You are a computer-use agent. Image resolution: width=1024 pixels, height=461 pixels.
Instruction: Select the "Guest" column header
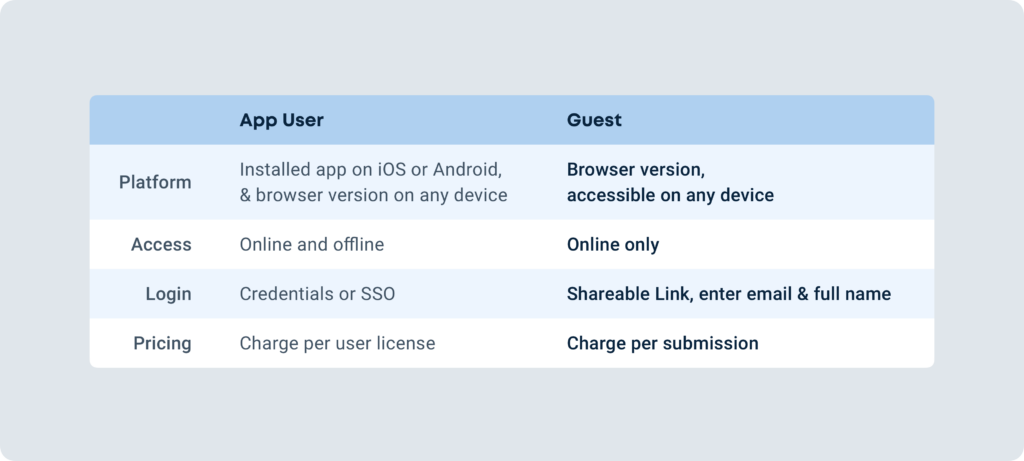(x=594, y=120)
